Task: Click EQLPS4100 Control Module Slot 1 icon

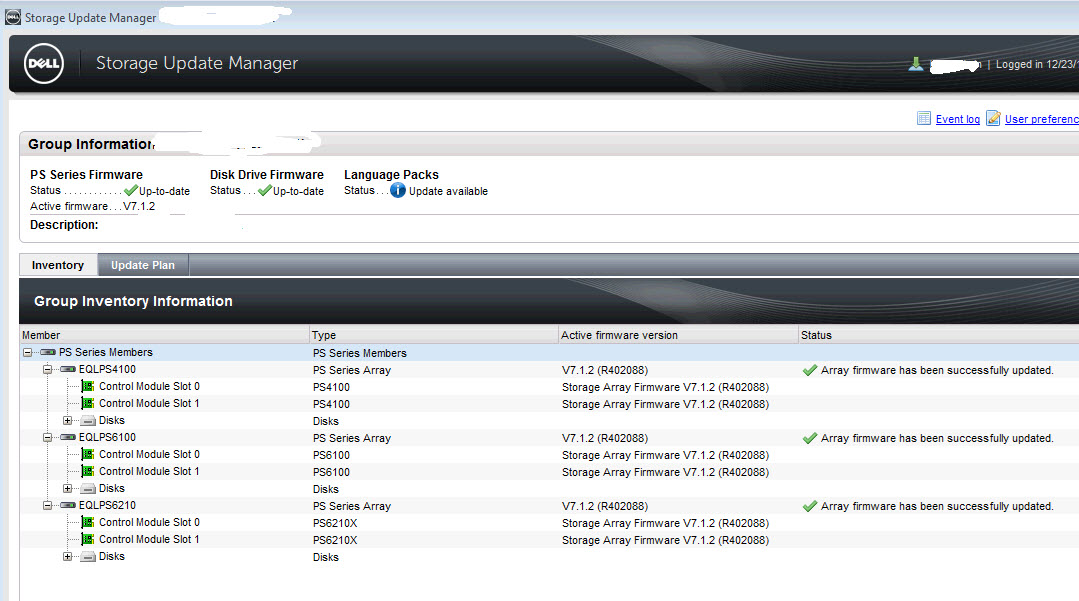Action: (x=88, y=403)
